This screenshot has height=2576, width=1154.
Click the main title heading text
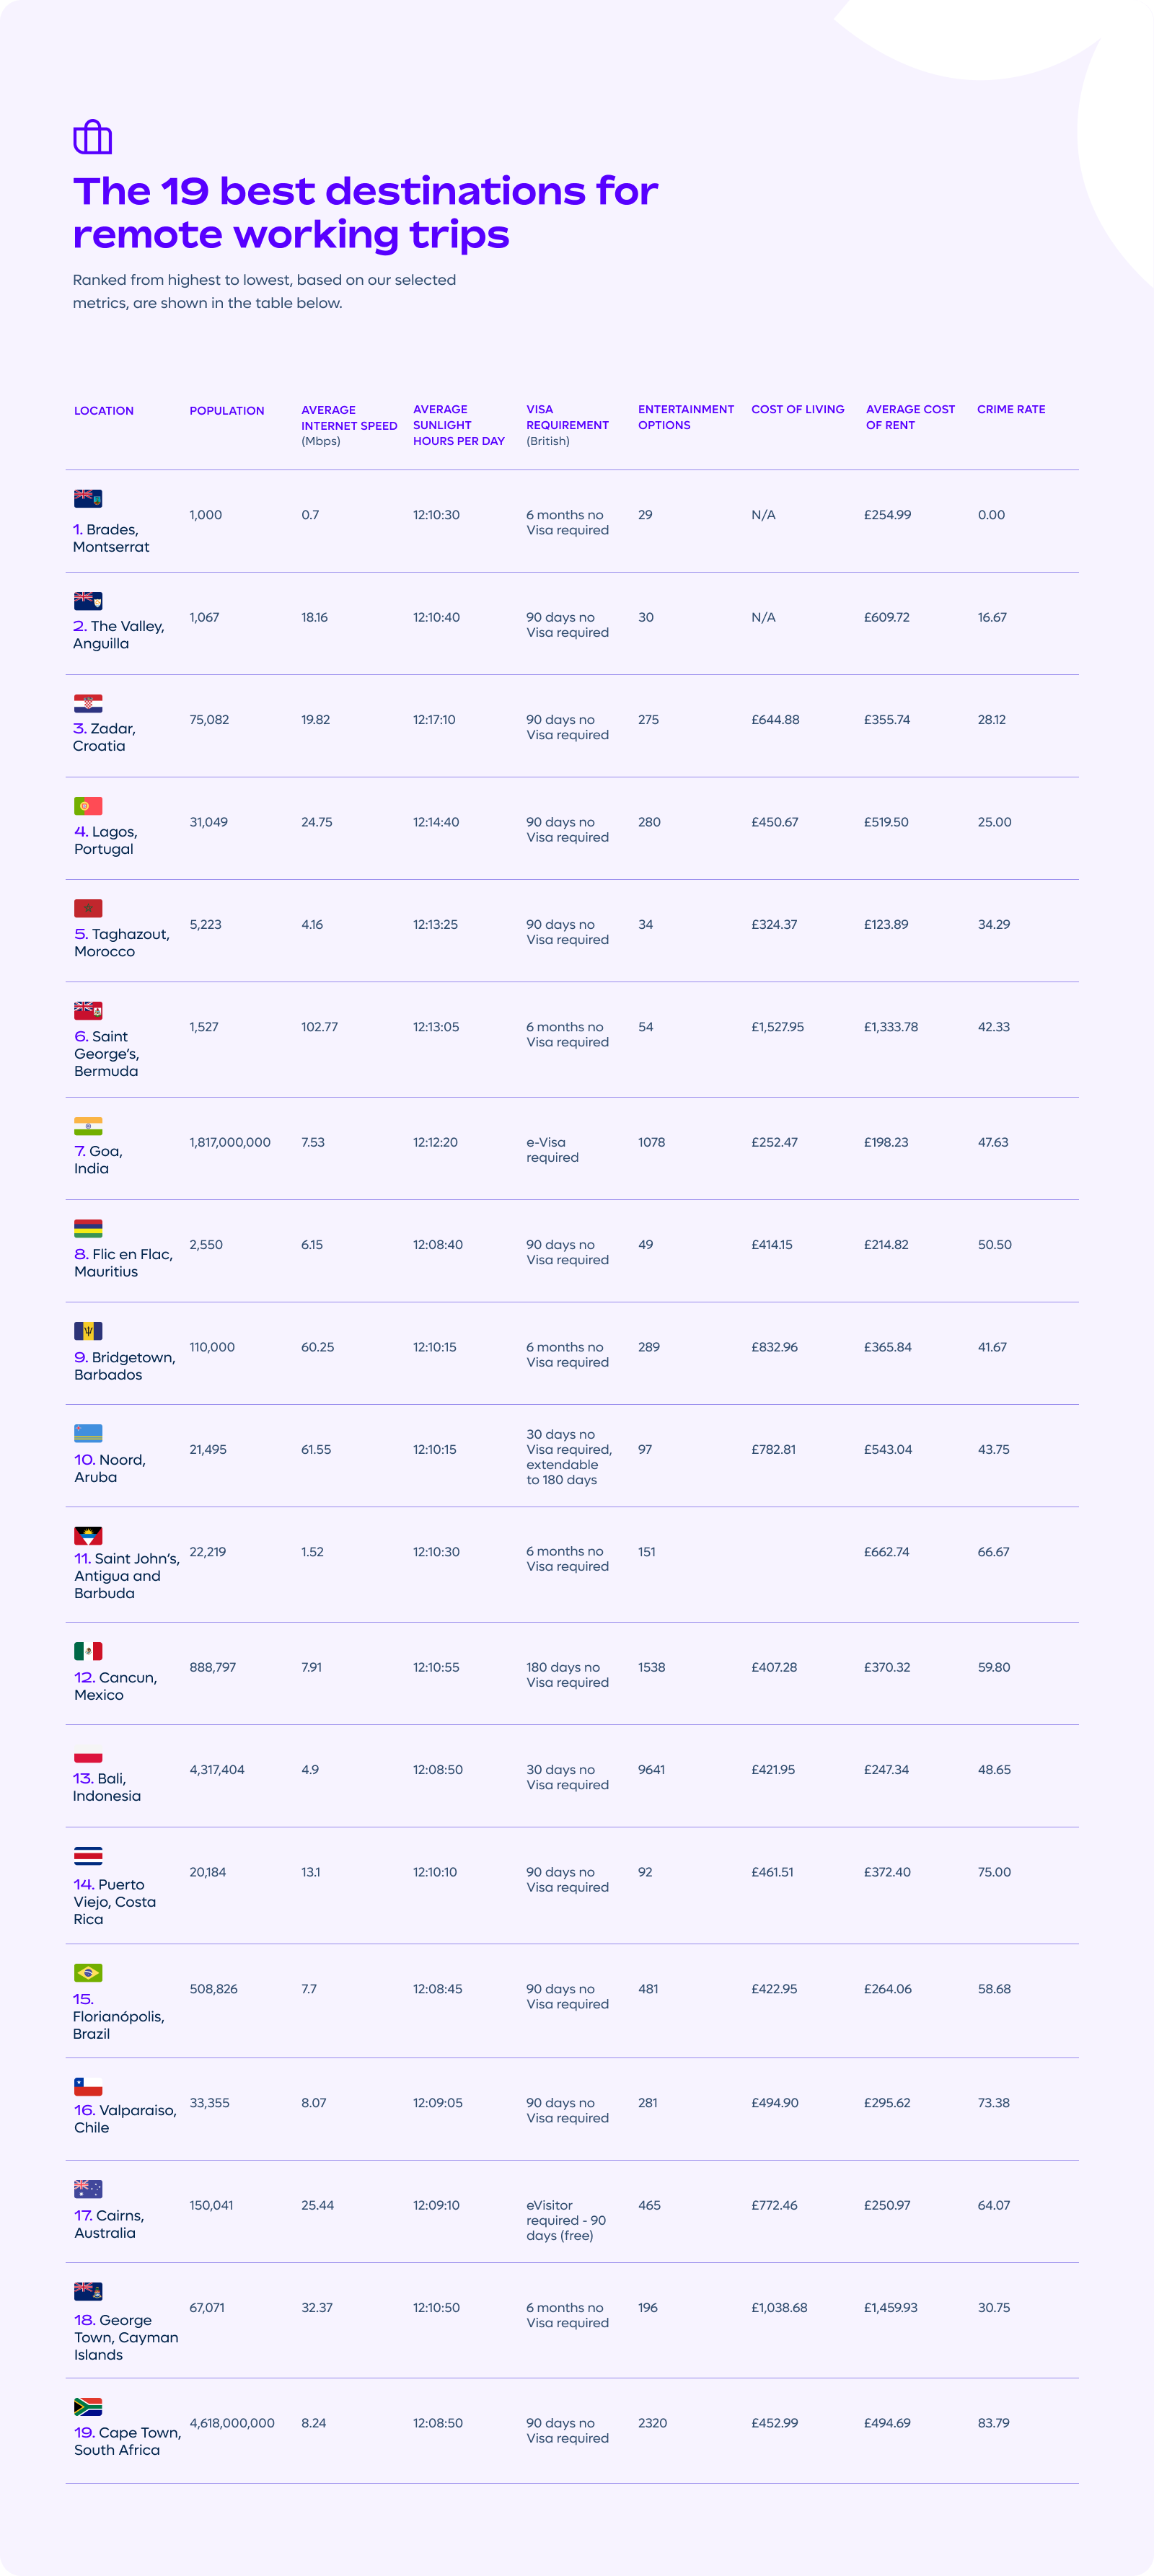365,212
